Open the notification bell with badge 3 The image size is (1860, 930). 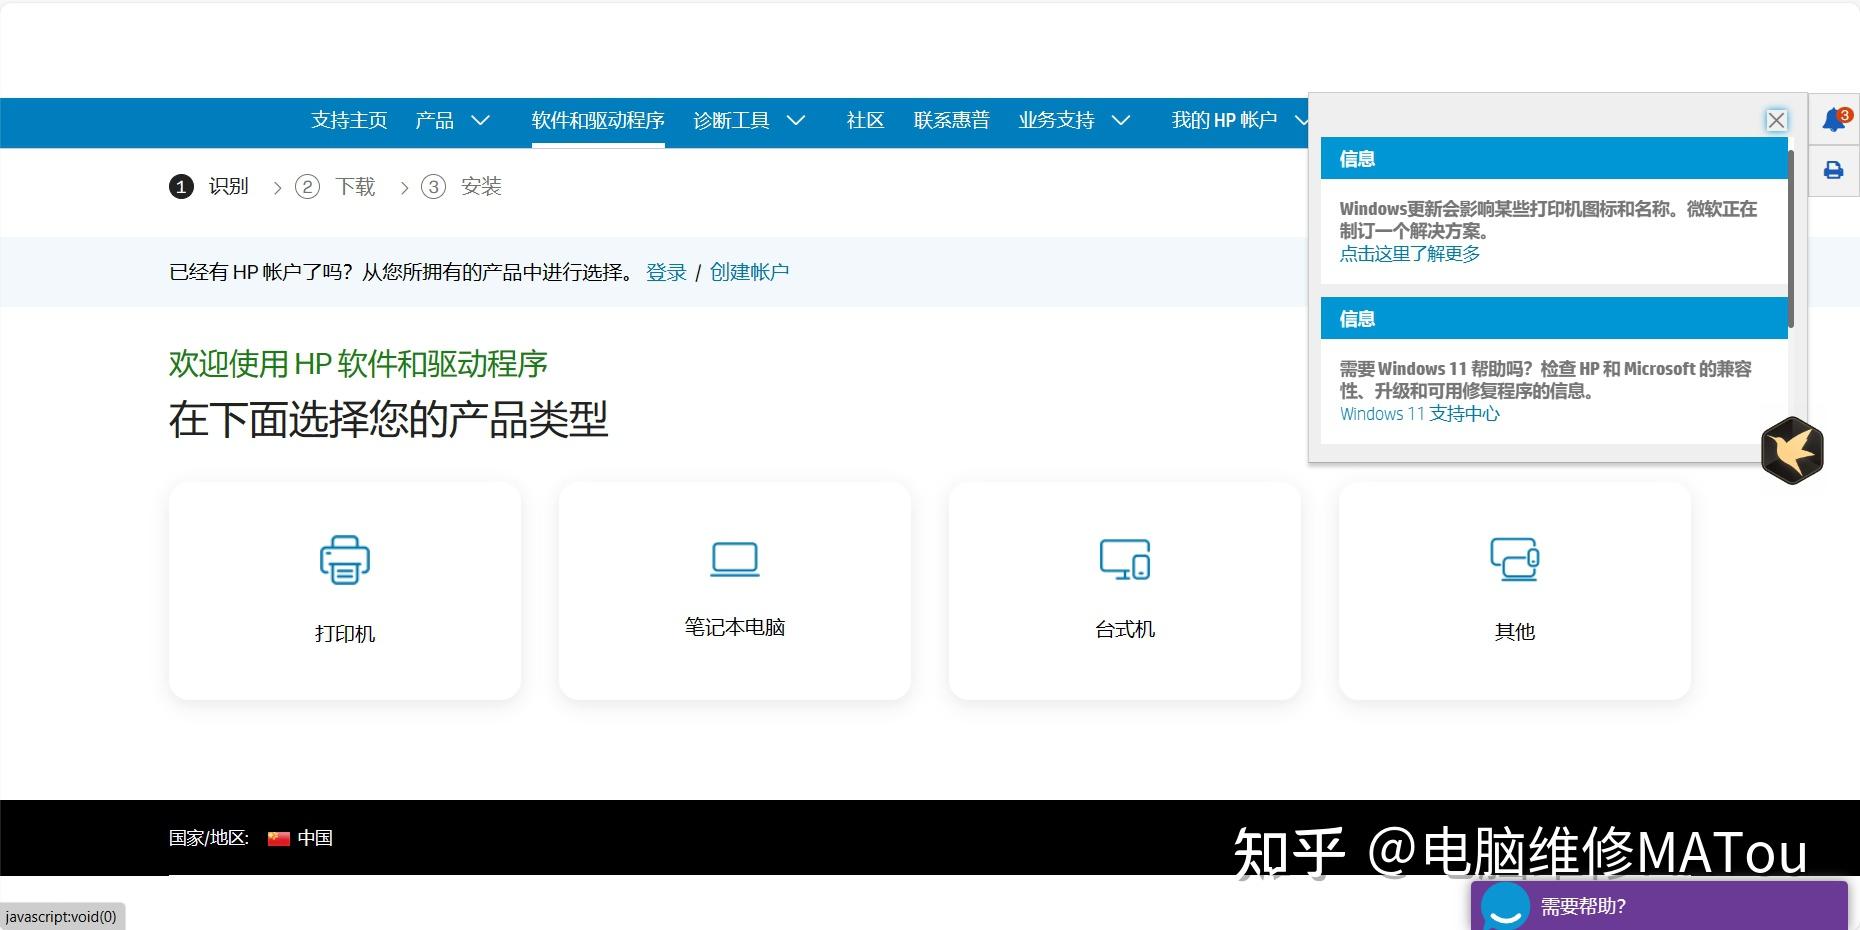coord(1835,120)
